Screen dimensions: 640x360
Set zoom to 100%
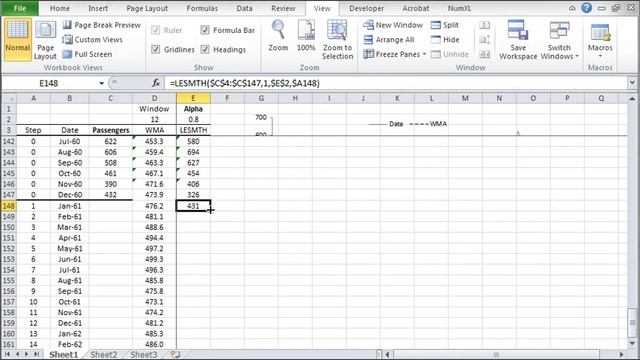click(x=306, y=36)
